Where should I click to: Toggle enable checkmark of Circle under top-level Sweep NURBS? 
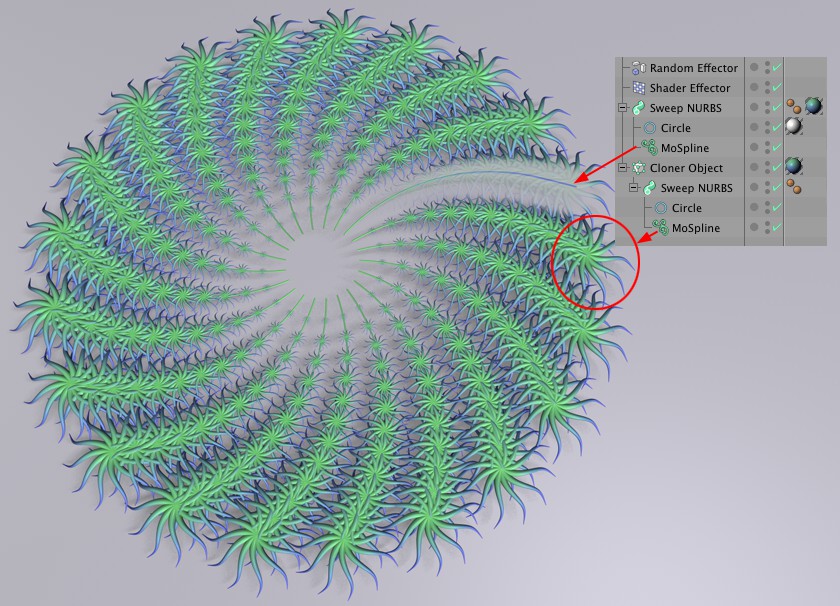(x=777, y=127)
